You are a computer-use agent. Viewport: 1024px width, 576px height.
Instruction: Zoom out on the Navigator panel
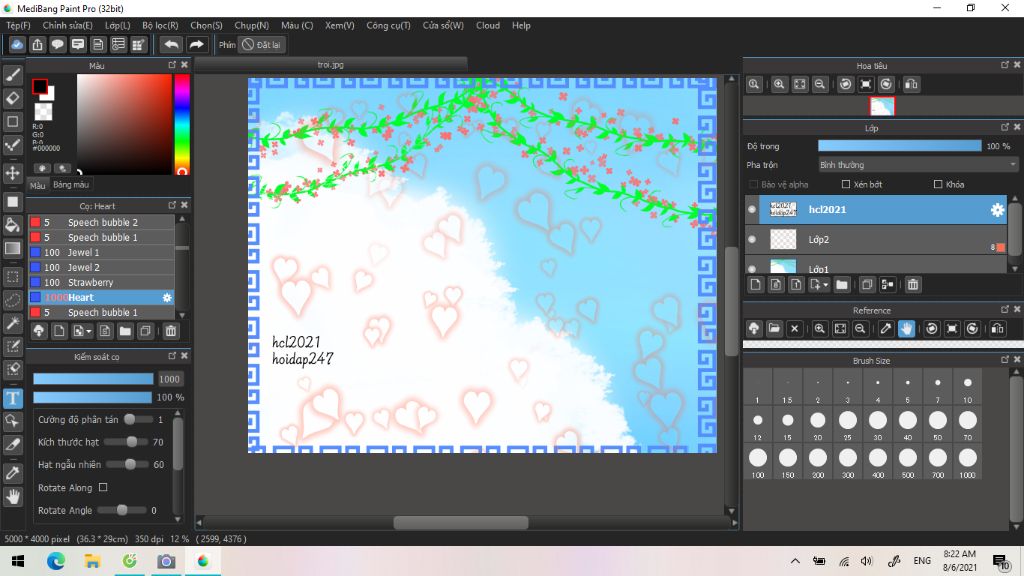[820, 84]
